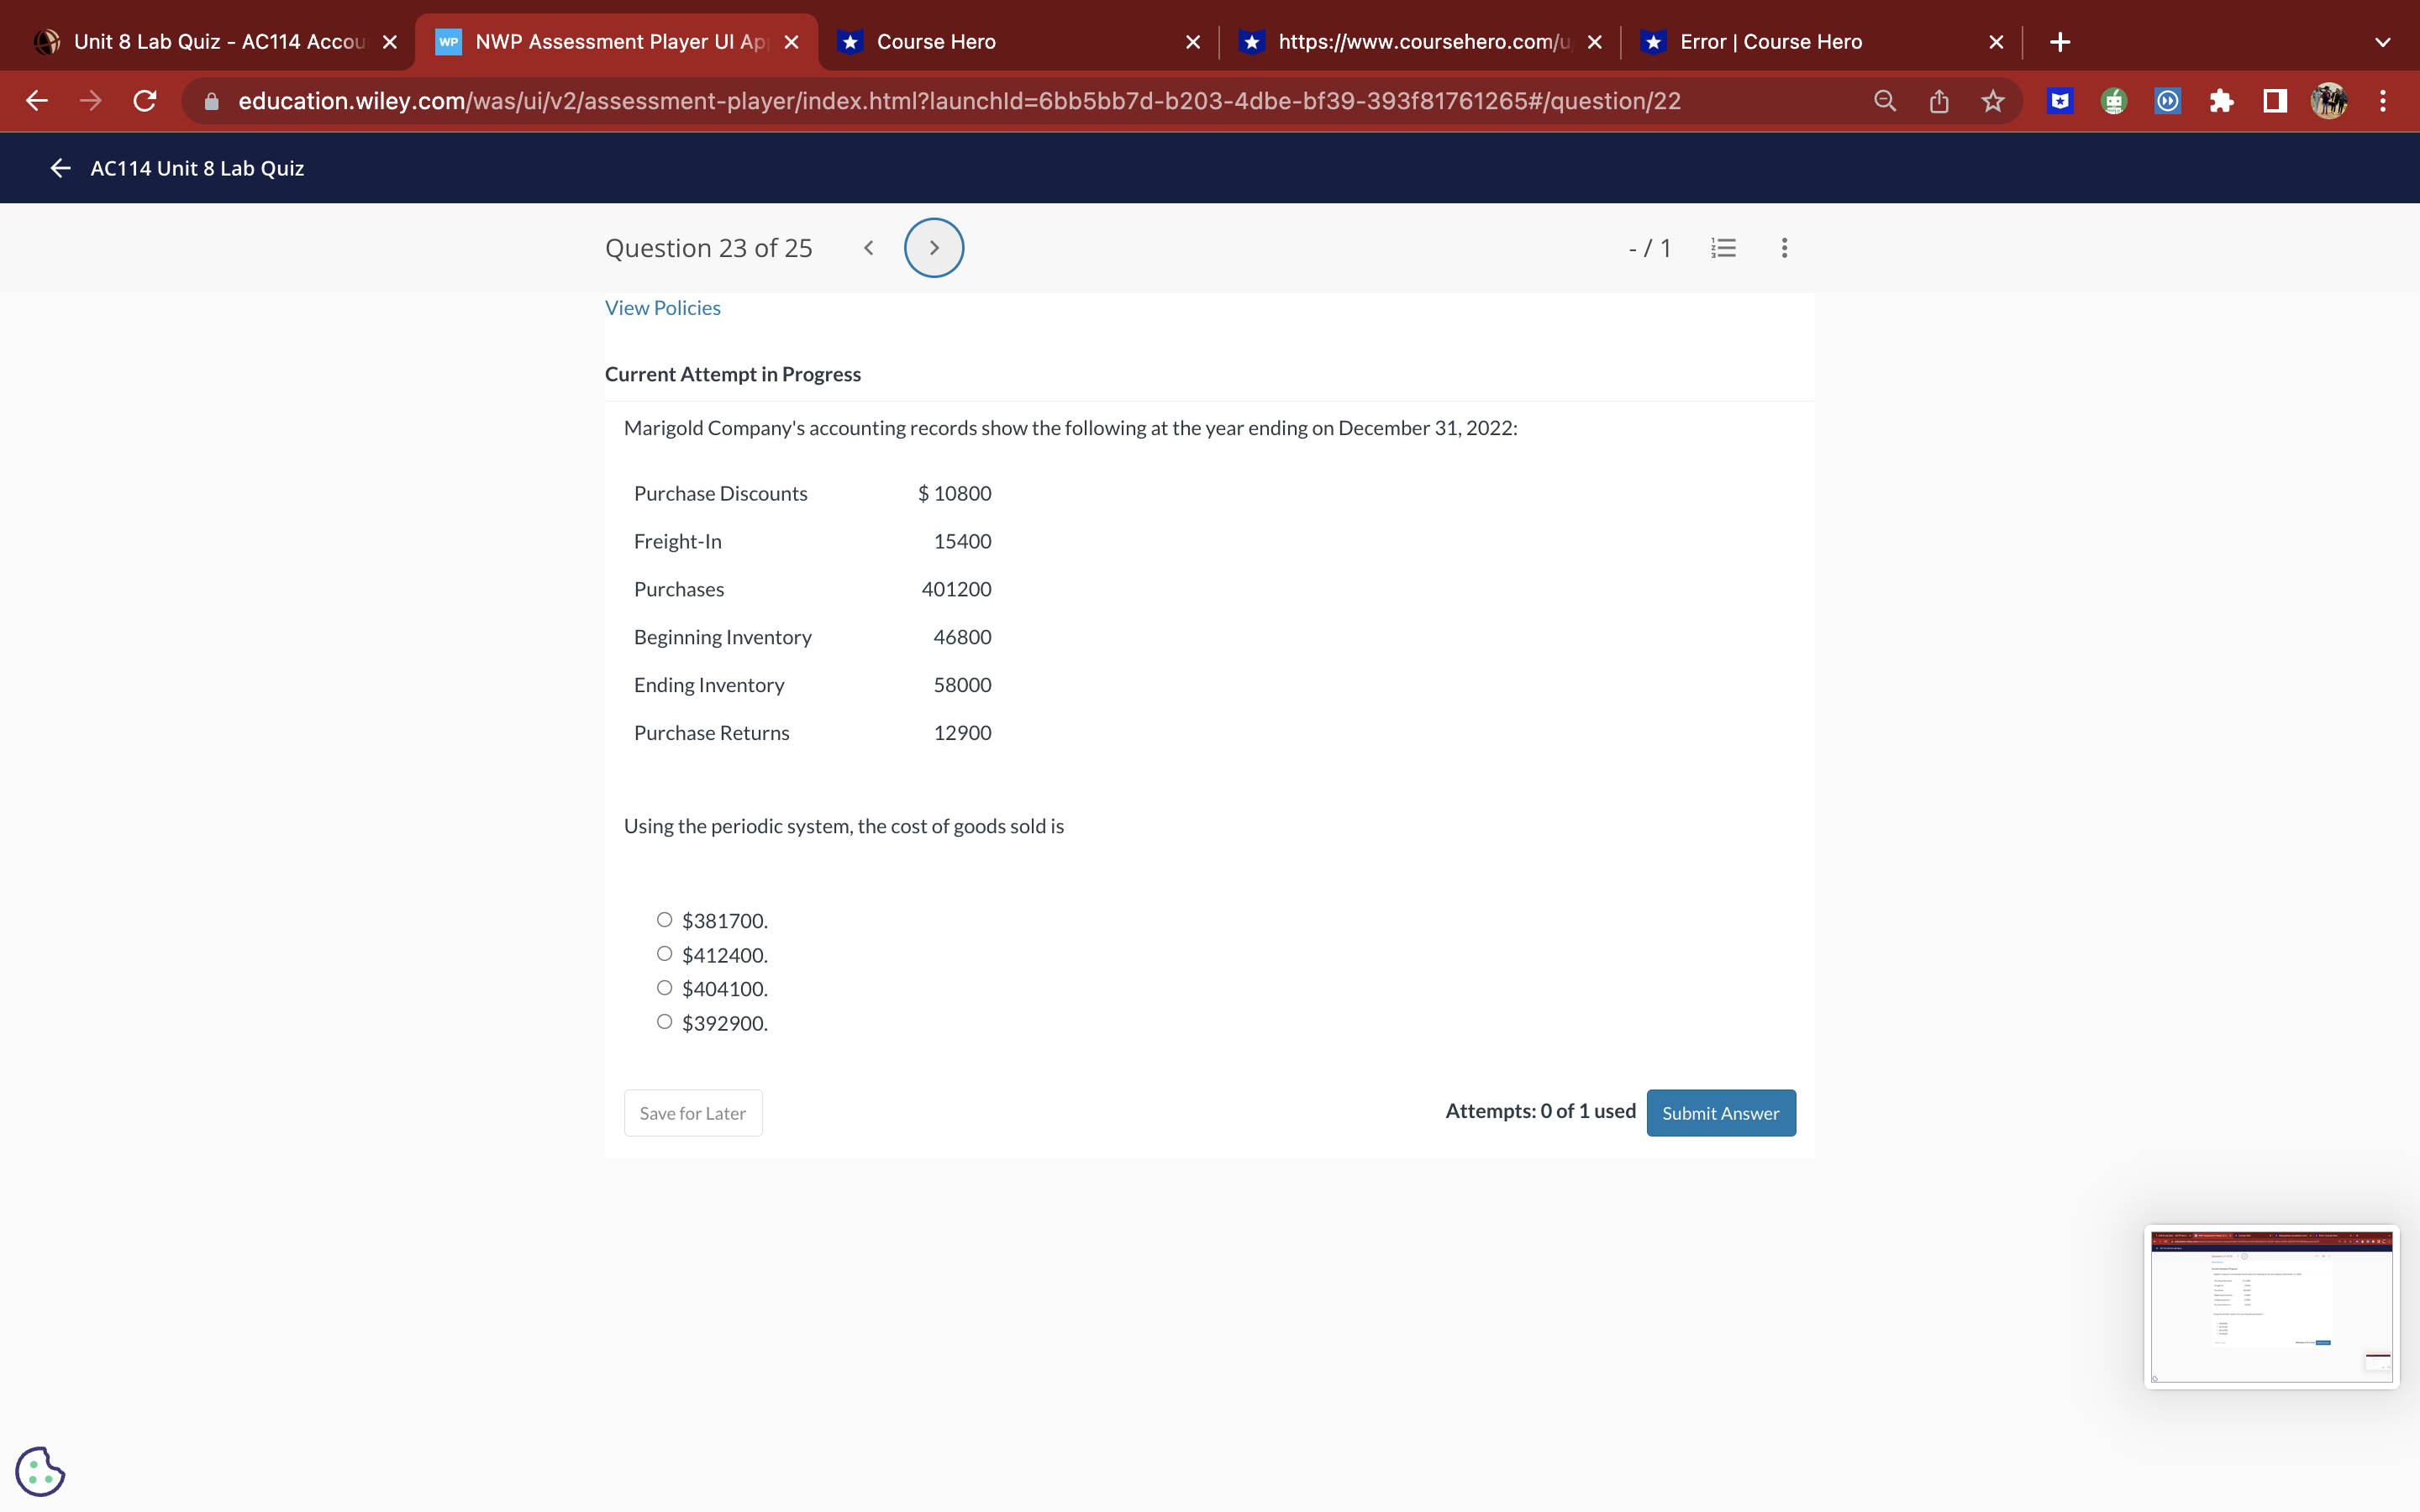Image resolution: width=2420 pixels, height=1512 pixels.
Task: Go to the previous question chevron
Action: click(x=869, y=248)
